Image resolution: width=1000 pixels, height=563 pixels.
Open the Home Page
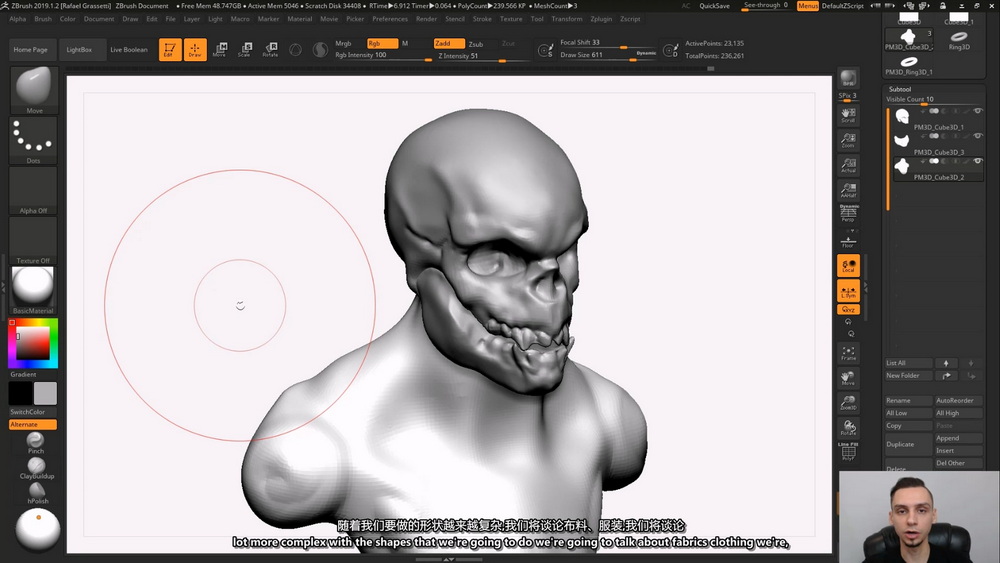(x=31, y=49)
